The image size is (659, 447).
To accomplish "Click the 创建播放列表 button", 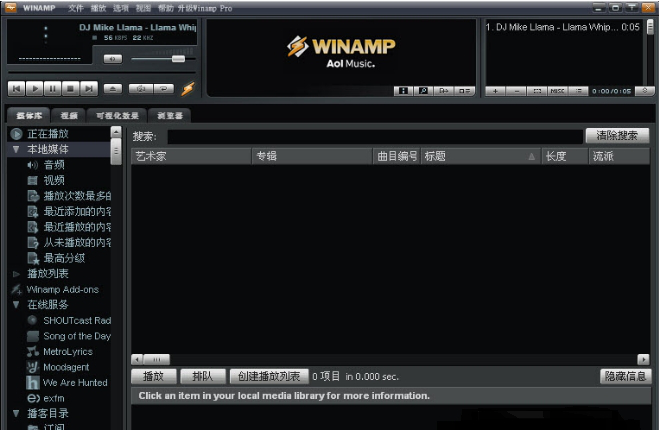I will tap(269, 376).
